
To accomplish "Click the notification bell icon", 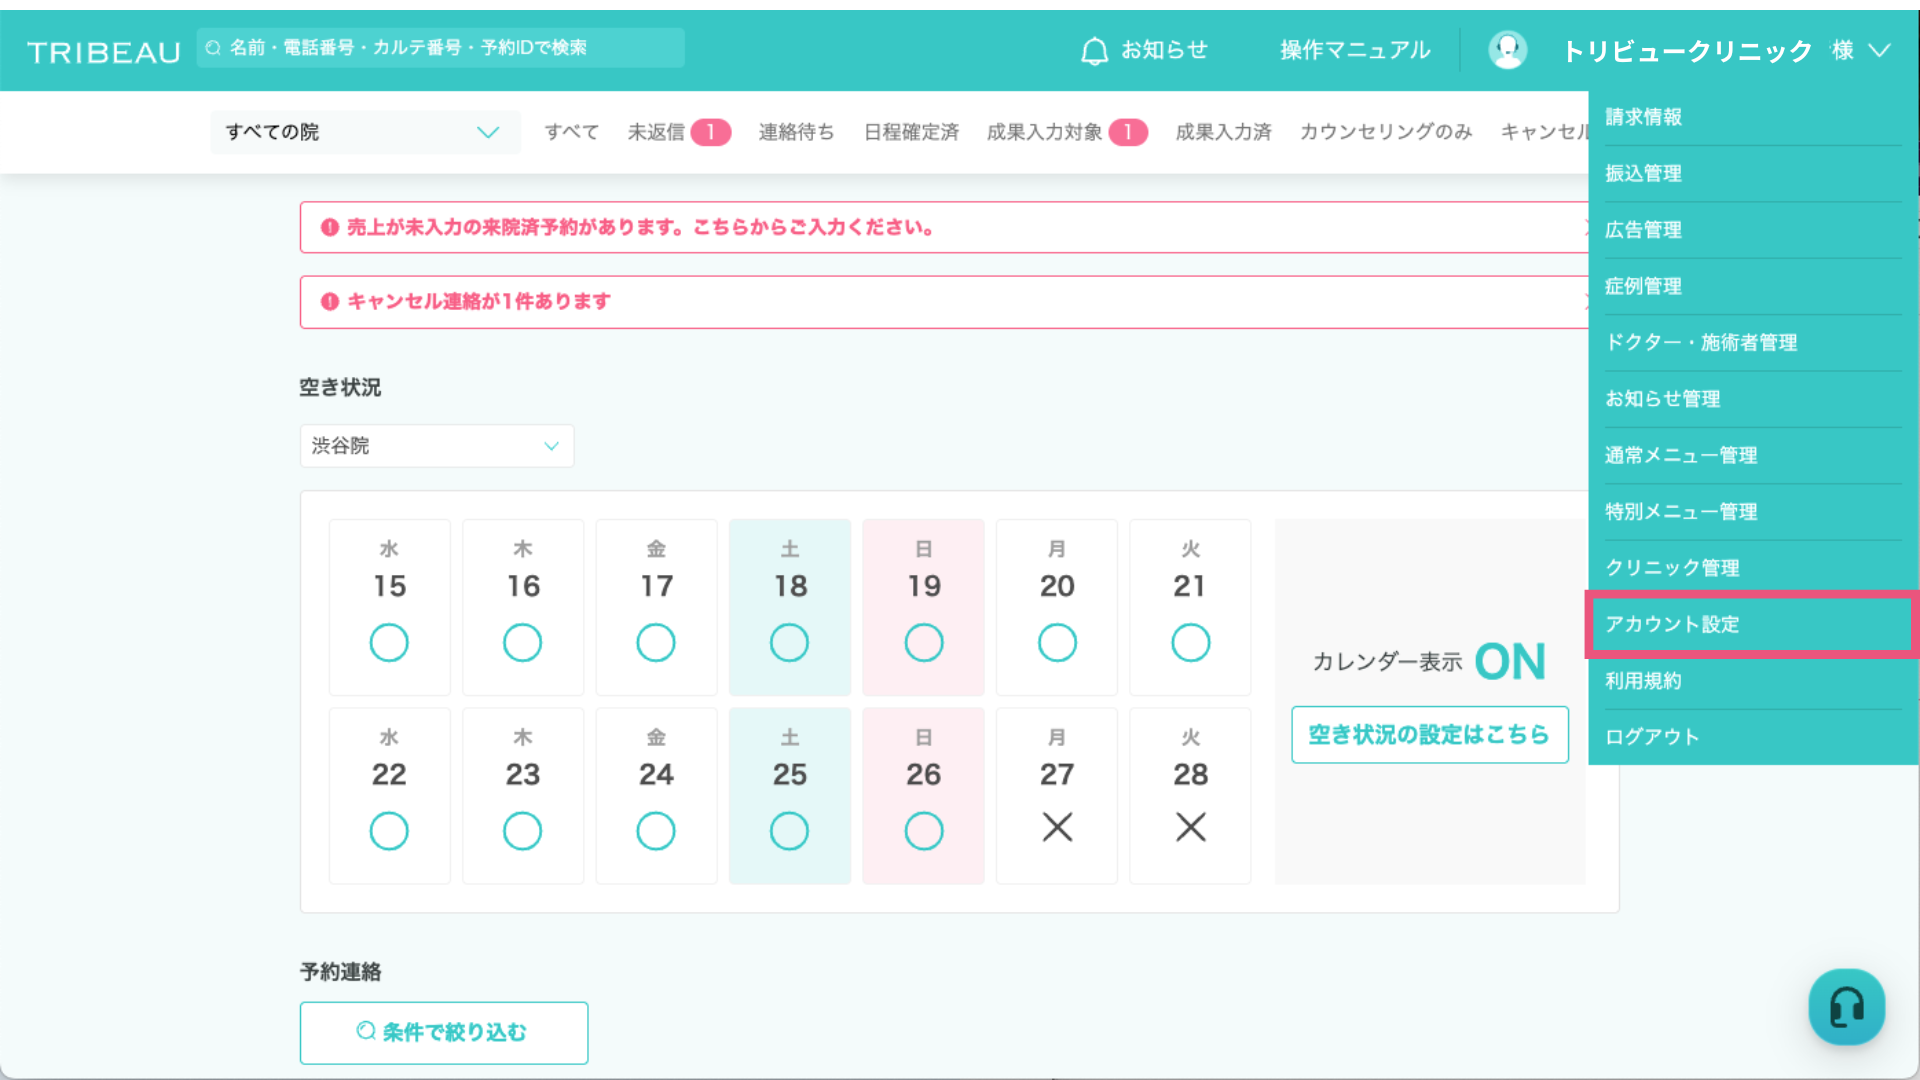I will 1094,50.
